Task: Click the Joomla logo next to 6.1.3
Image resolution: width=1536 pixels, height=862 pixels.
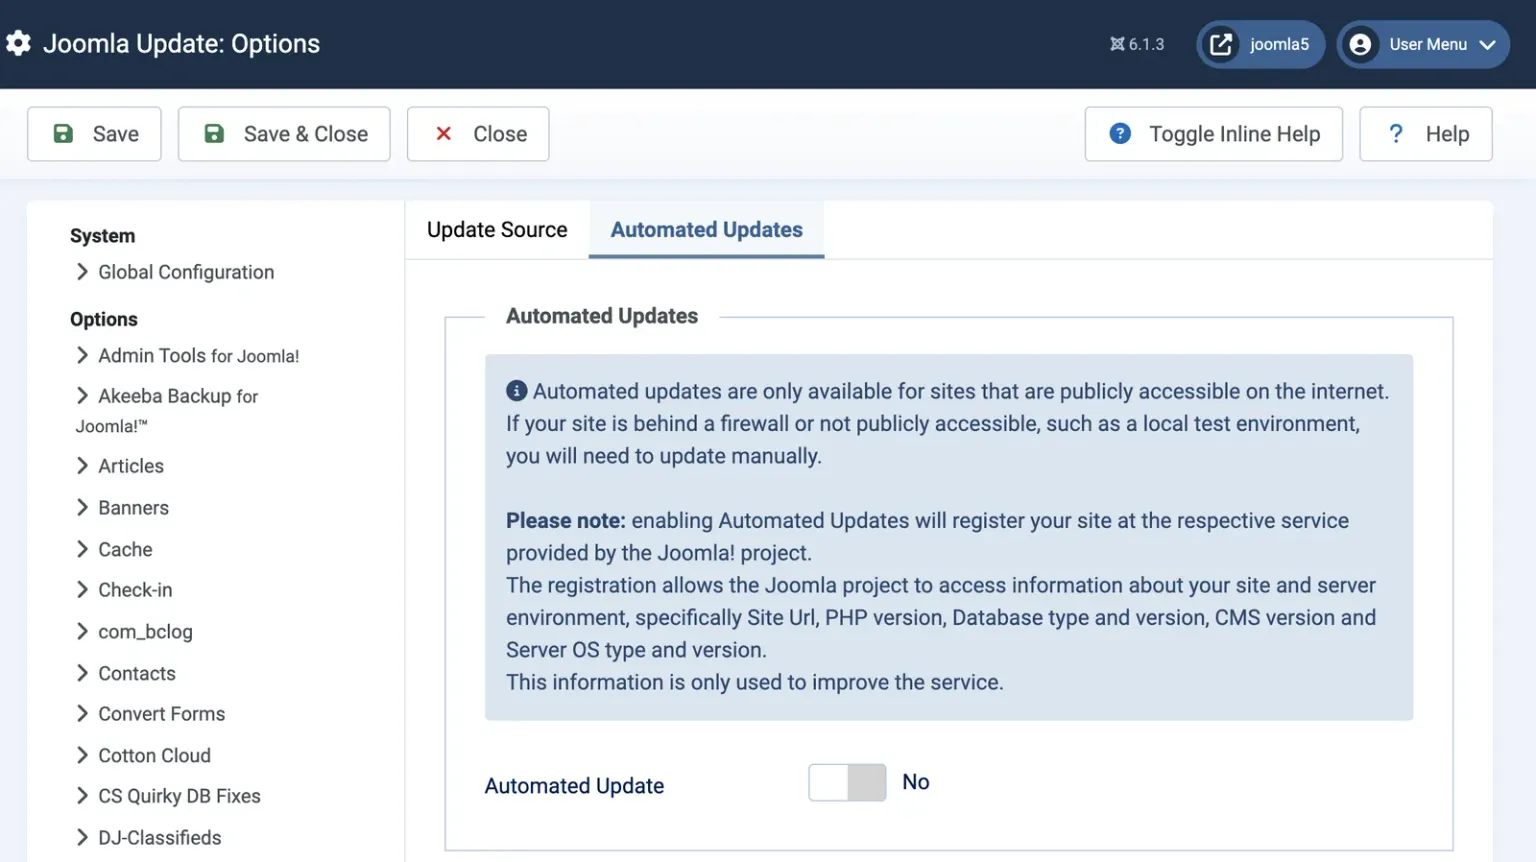Action: click(x=1117, y=44)
